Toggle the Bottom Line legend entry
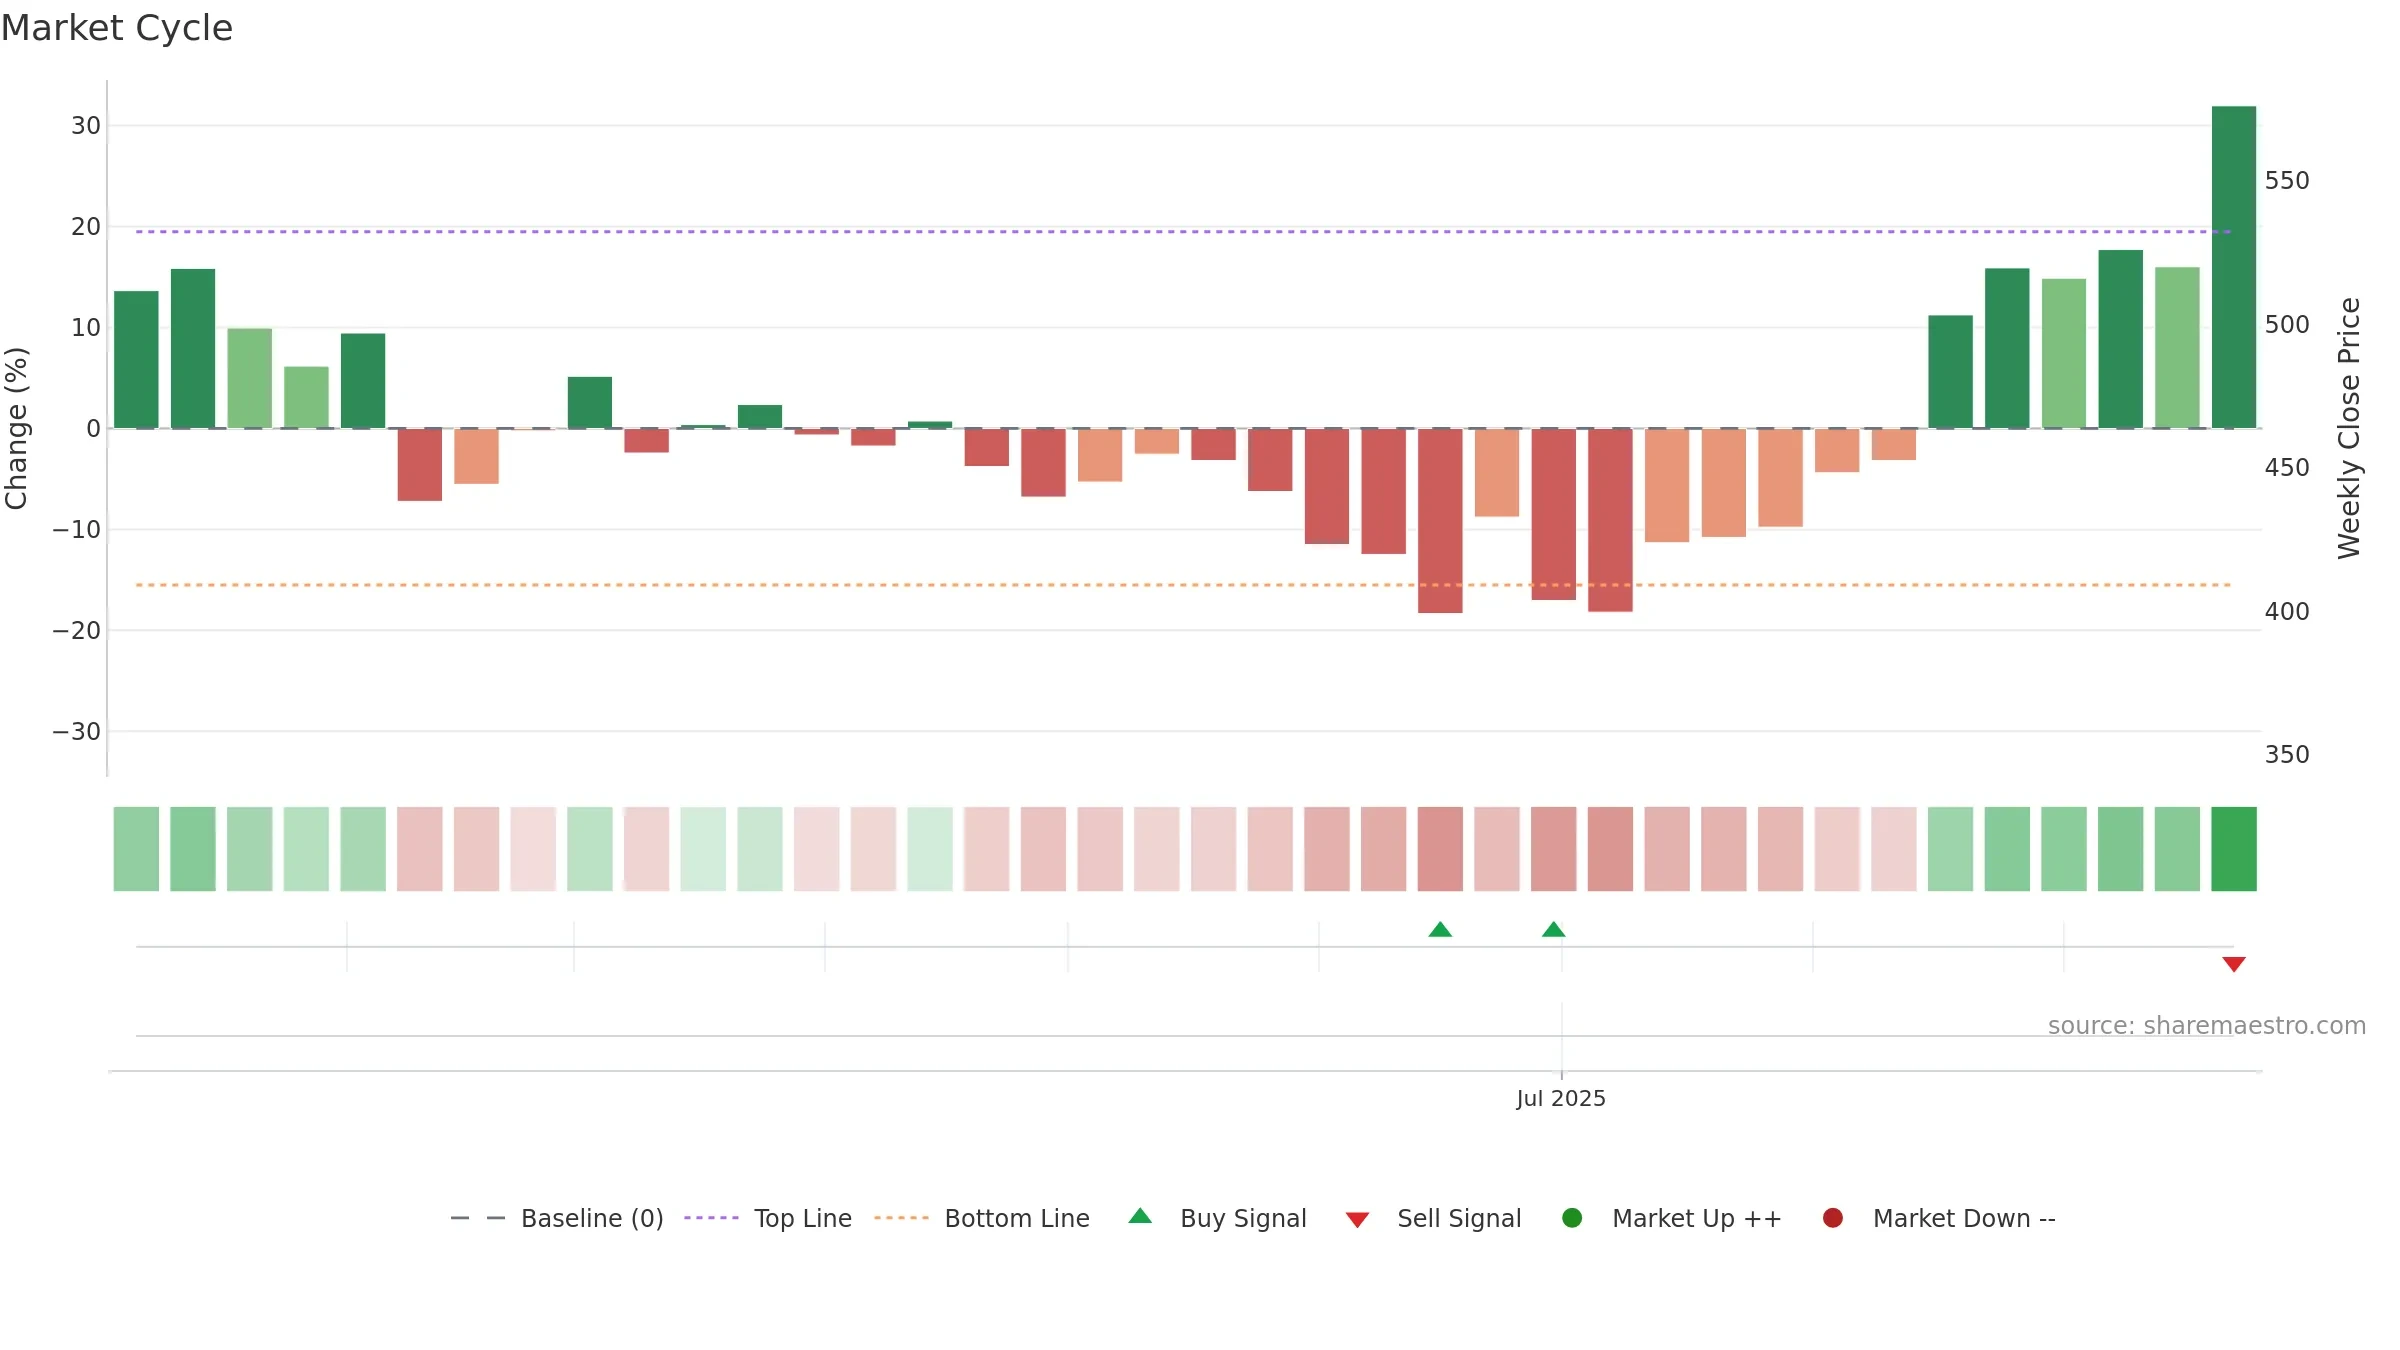 982,1218
